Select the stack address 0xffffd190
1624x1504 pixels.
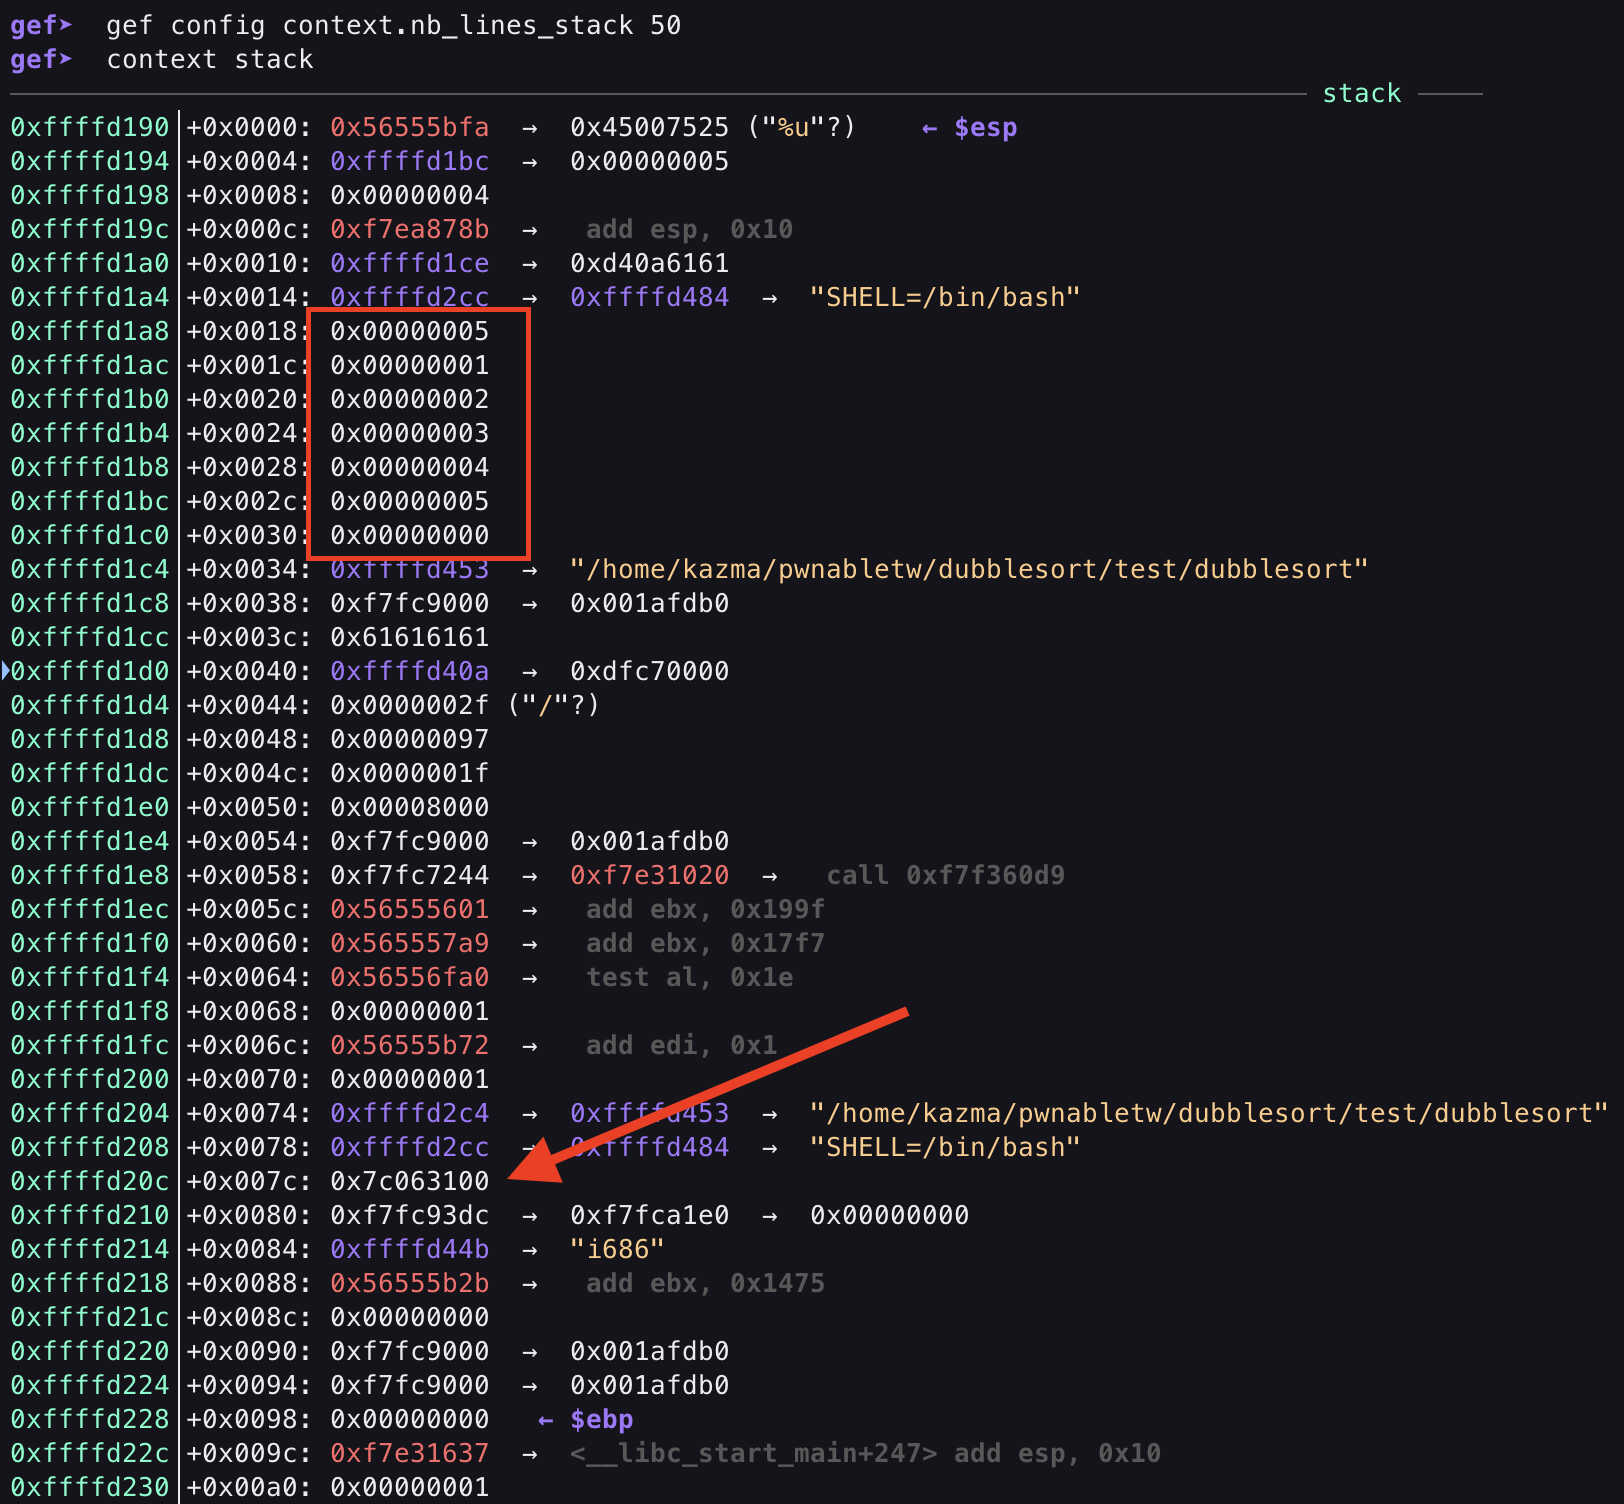pyautogui.click(x=90, y=128)
